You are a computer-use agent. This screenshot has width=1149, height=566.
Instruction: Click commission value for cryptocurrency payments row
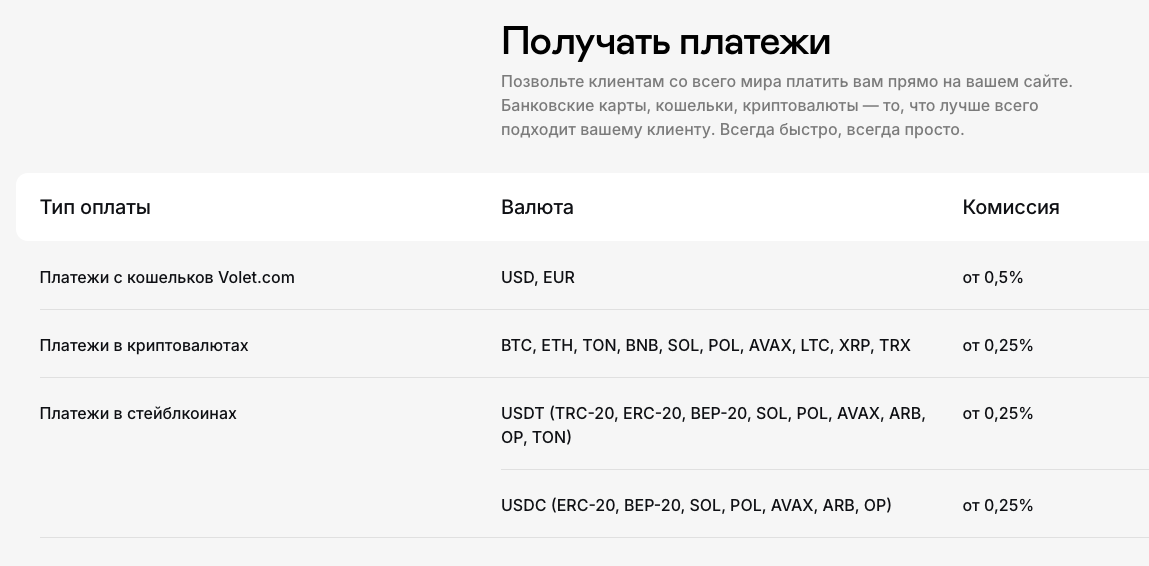point(997,346)
